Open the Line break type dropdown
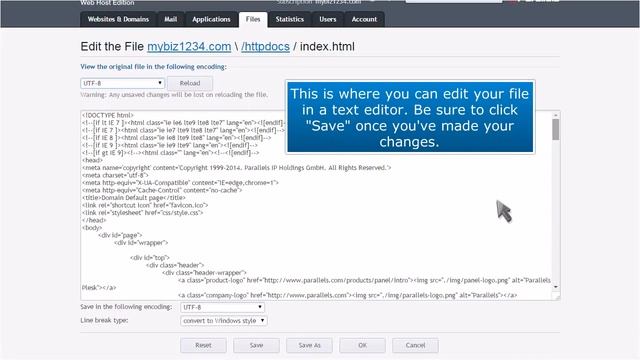The height and width of the screenshot is (360, 640). tap(224, 321)
